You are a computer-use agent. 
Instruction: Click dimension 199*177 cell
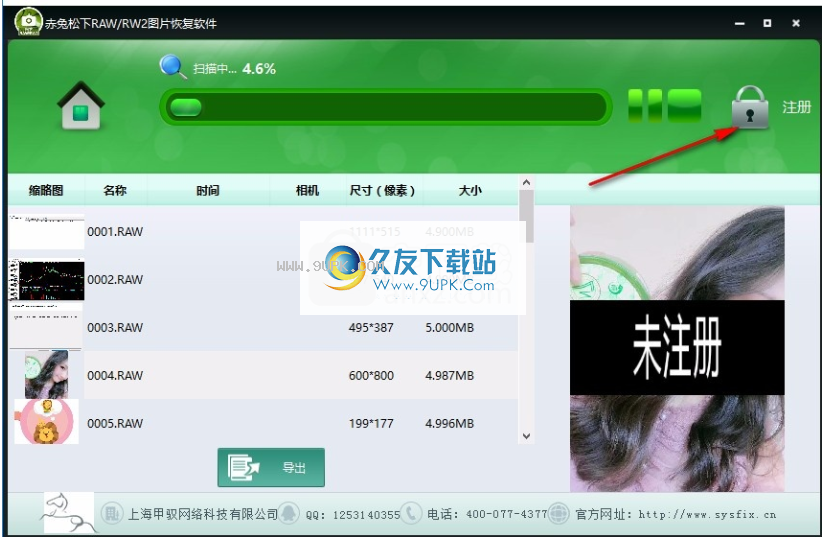[371, 424]
